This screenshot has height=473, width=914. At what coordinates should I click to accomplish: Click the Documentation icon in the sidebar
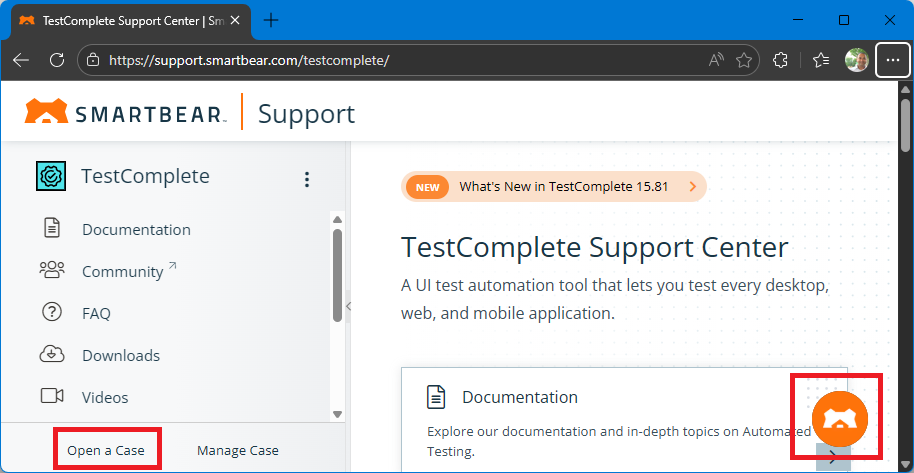coord(52,229)
